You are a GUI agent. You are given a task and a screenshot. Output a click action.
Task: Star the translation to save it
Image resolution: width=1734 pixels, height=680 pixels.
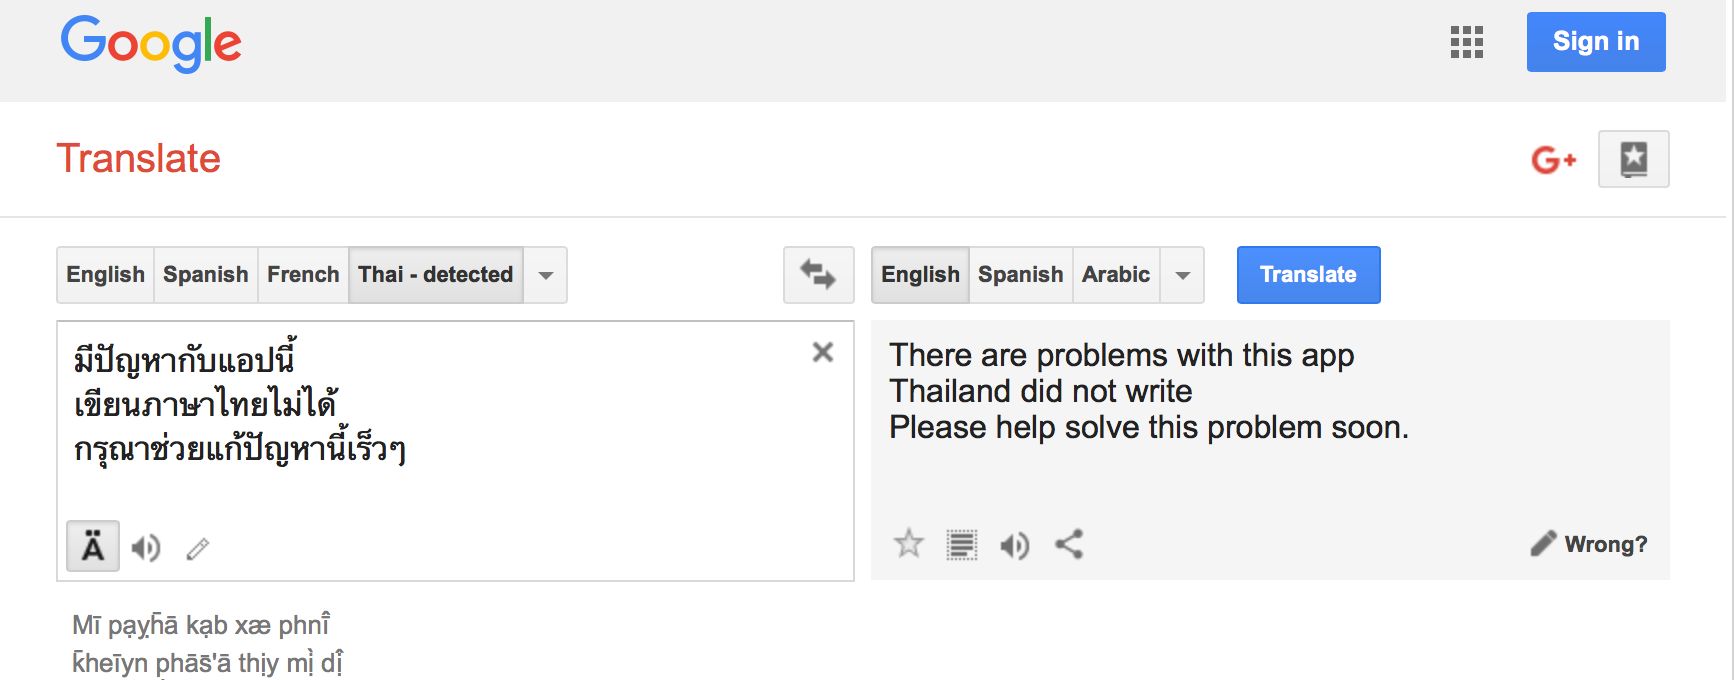pos(909,544)
